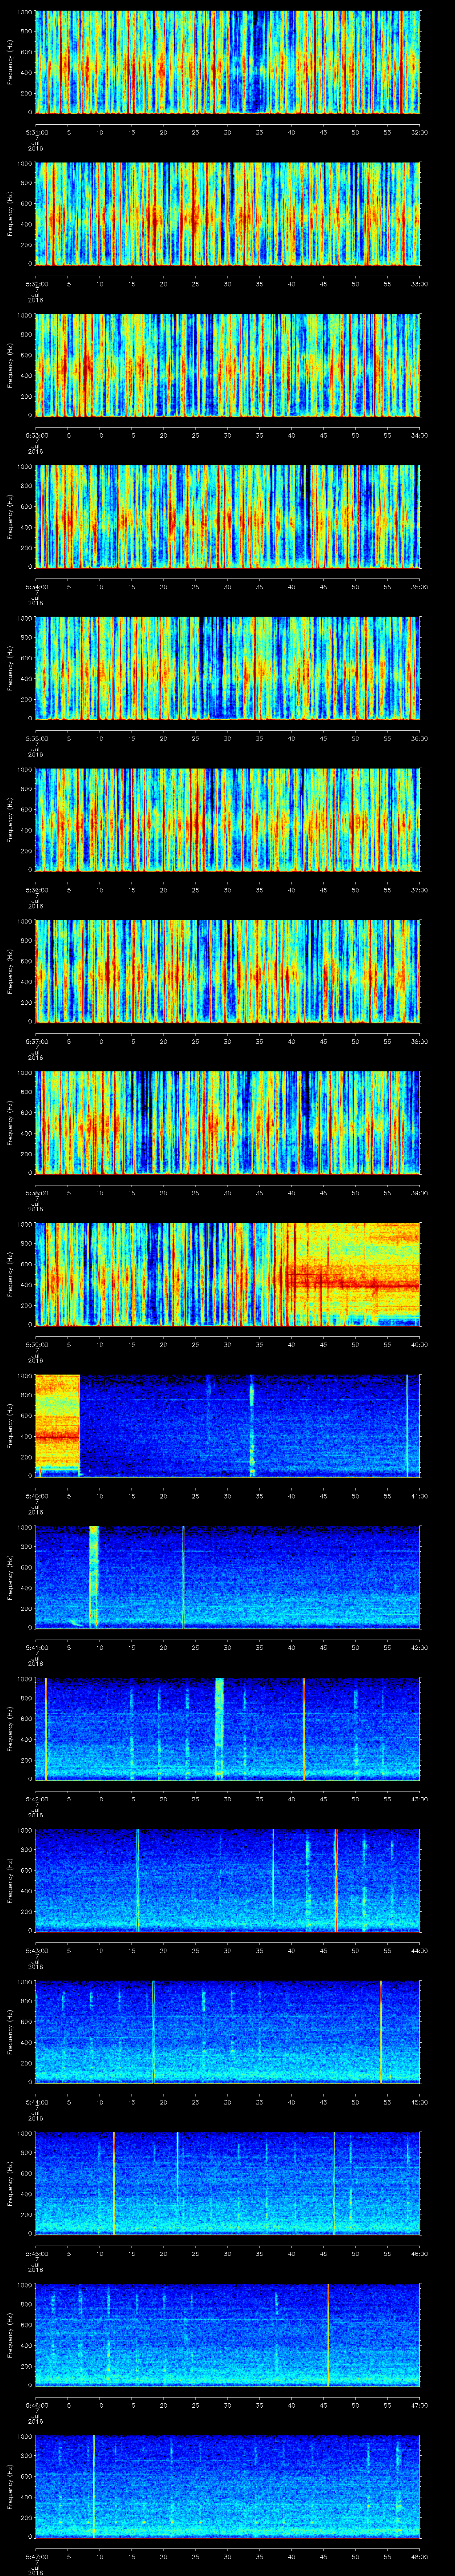The height and width of the screenshot is (2576, 455).
Task: Click the 5:40:00 start time label
Action: click(x=36, y=1495)
